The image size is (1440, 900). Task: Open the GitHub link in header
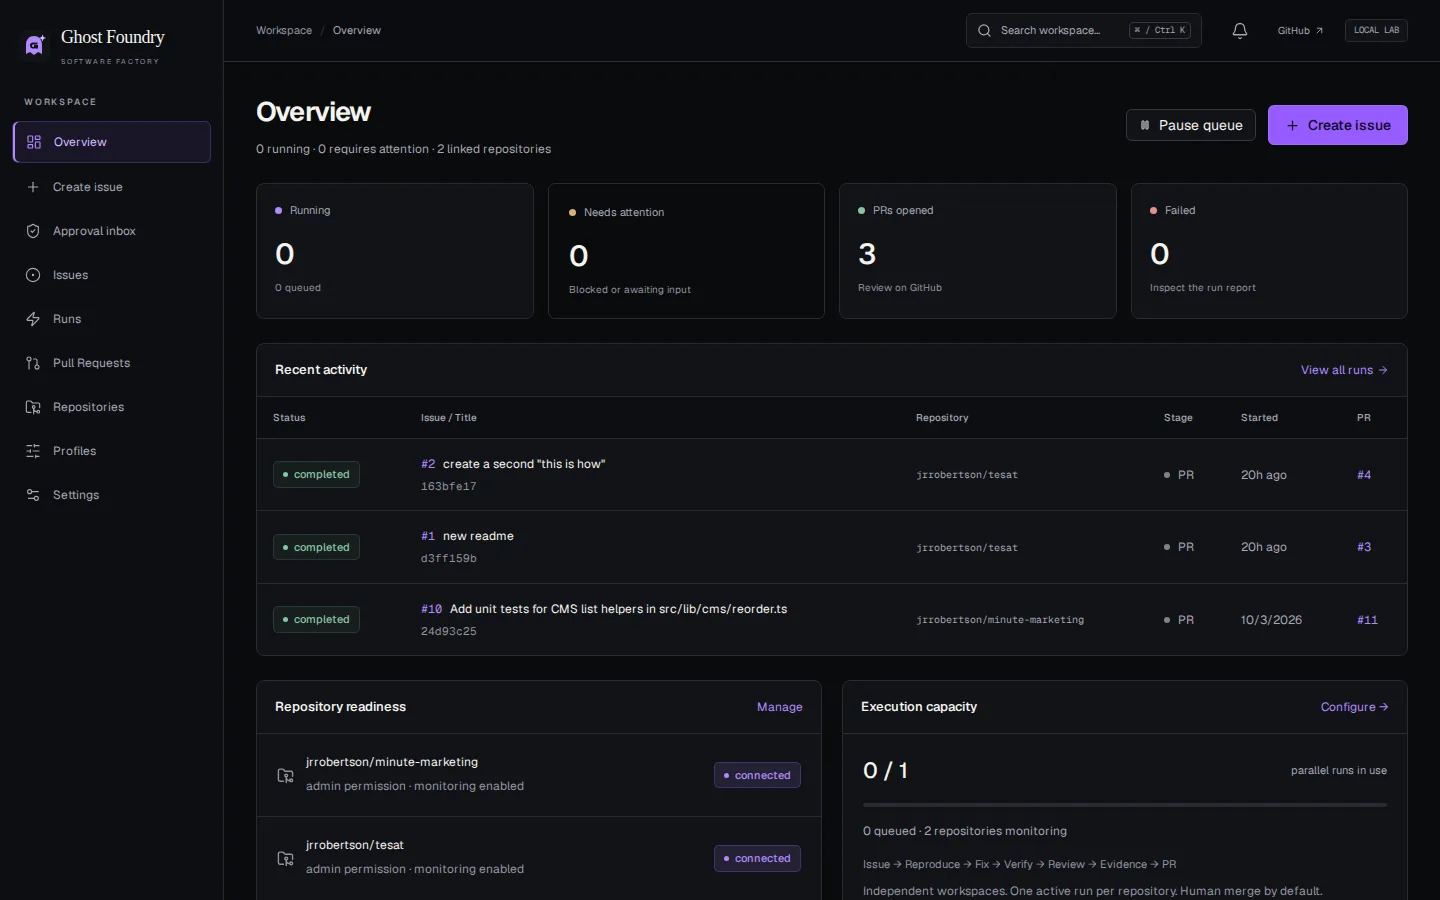[x=1300, y=31]
